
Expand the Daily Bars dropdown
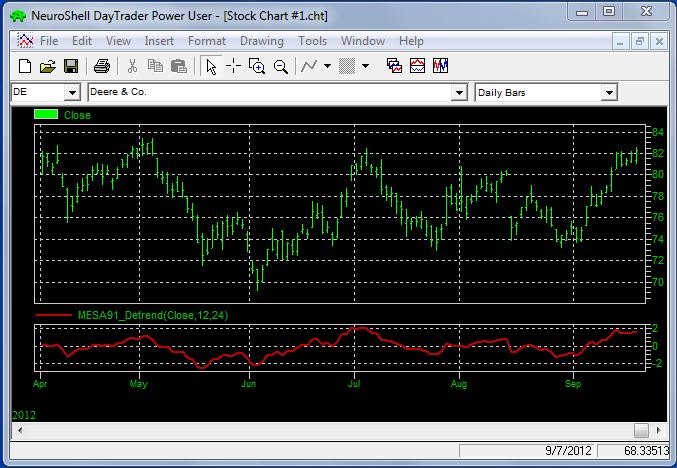609,92
